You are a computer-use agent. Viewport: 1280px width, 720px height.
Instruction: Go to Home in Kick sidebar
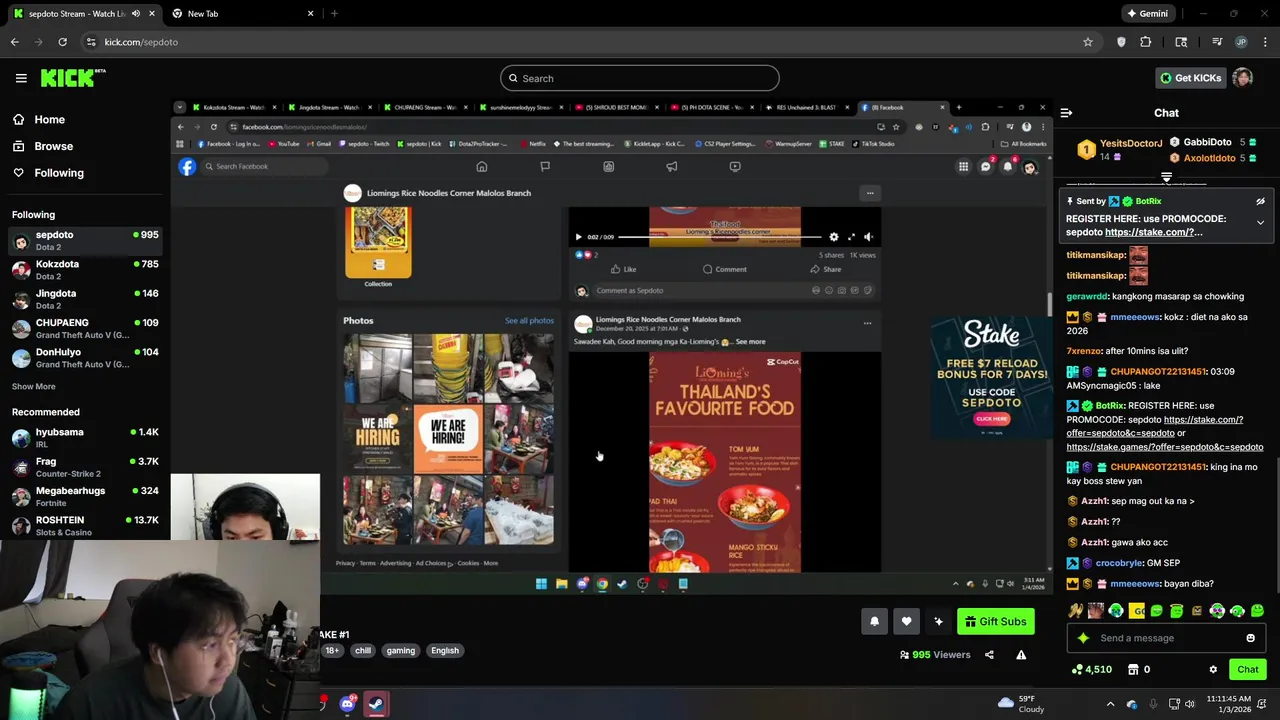[39, 119]
